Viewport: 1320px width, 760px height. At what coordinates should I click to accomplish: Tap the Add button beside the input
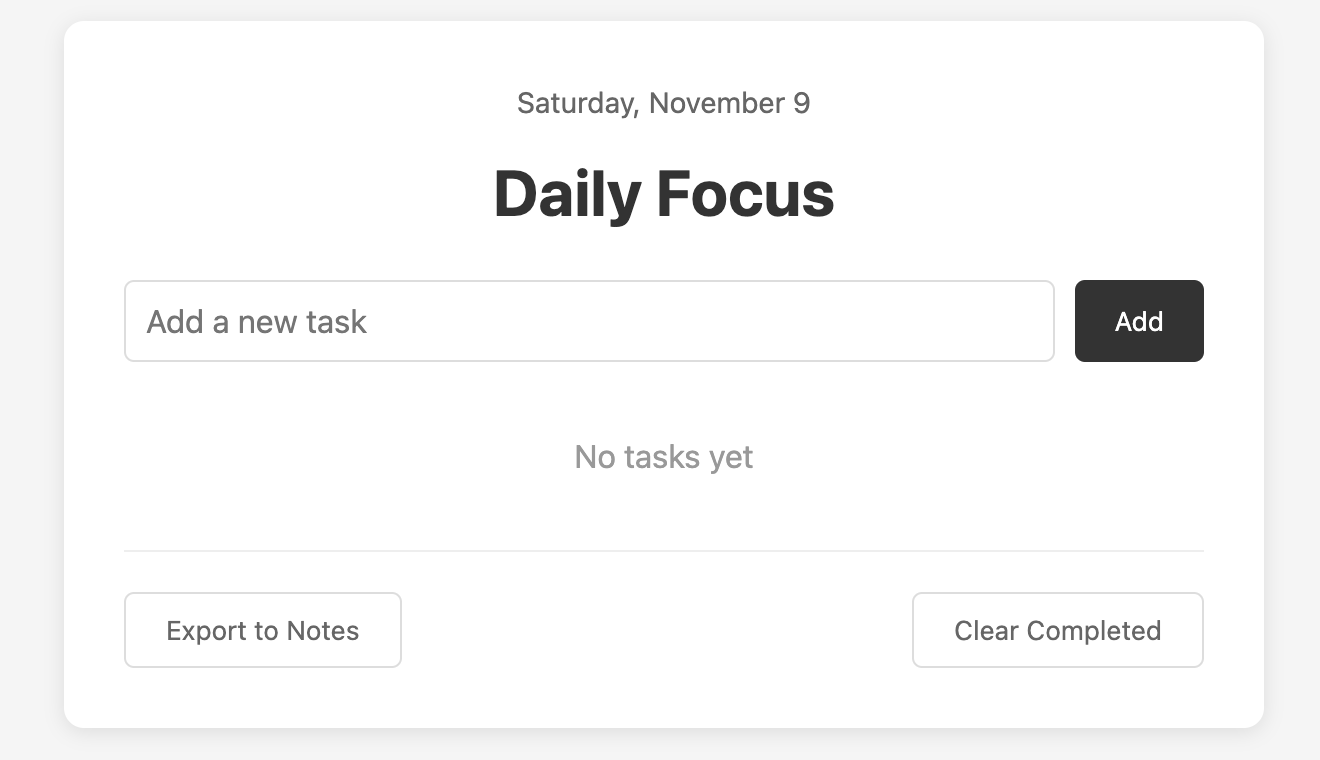tap(1138, 321)
